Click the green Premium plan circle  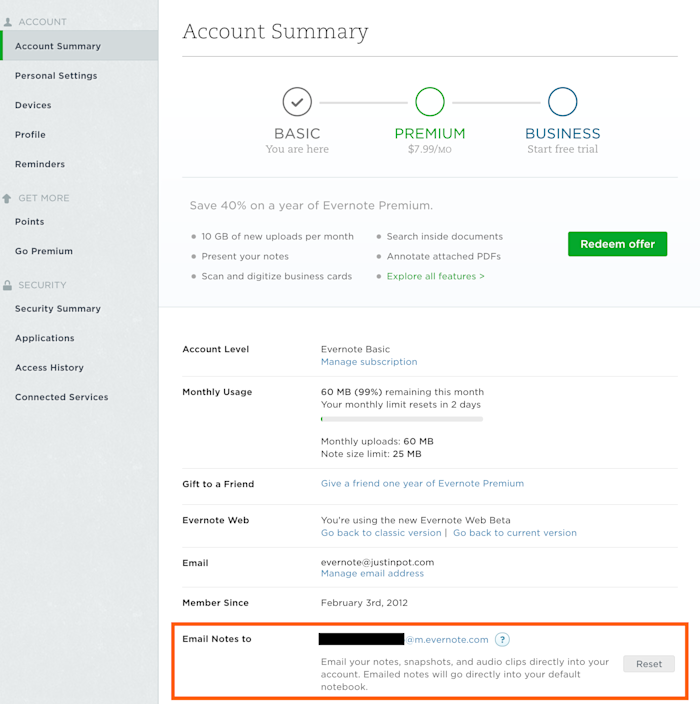430,102
